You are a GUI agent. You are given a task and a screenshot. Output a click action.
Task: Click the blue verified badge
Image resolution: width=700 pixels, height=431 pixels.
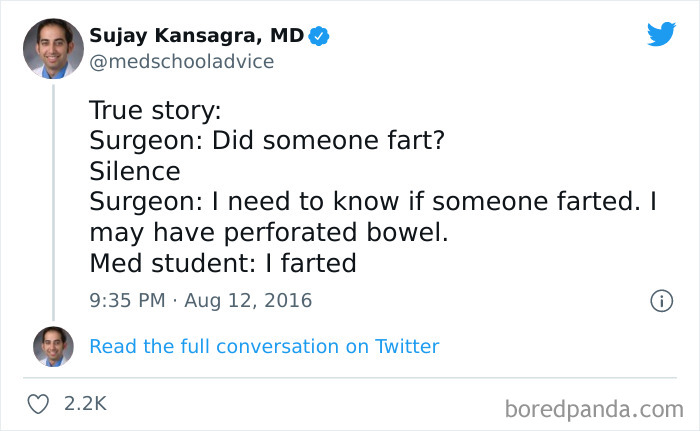coord(319,37)
